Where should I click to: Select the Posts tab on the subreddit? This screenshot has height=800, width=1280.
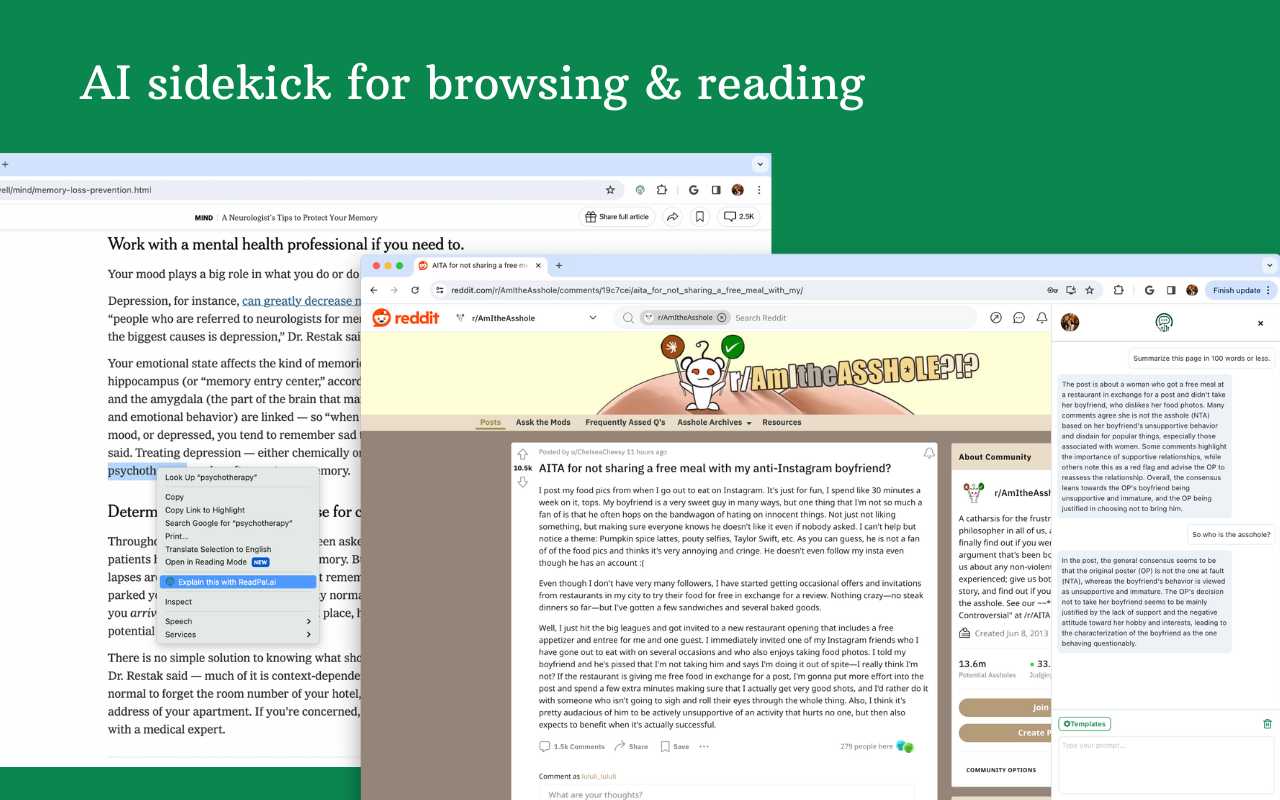(x=490, y=422)
